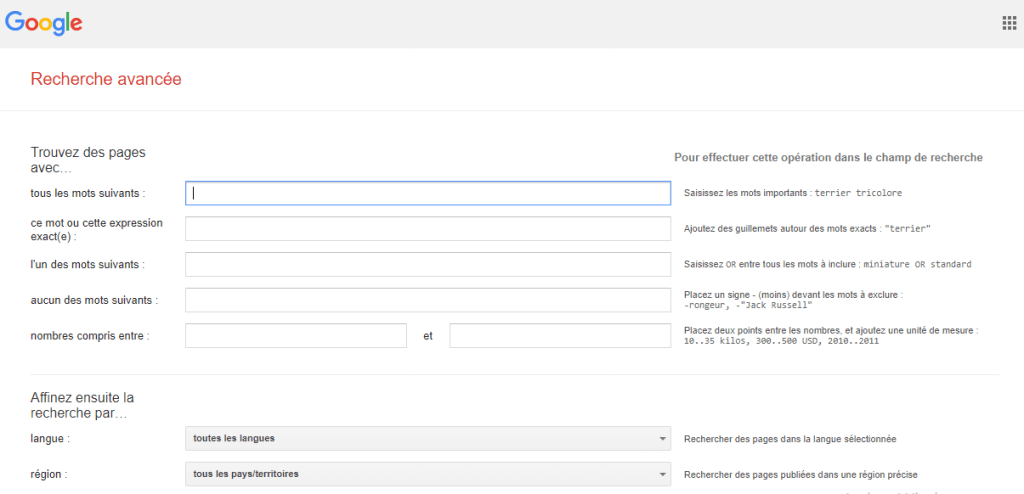Click the "nombres compris entre :" label

(90, 336)
